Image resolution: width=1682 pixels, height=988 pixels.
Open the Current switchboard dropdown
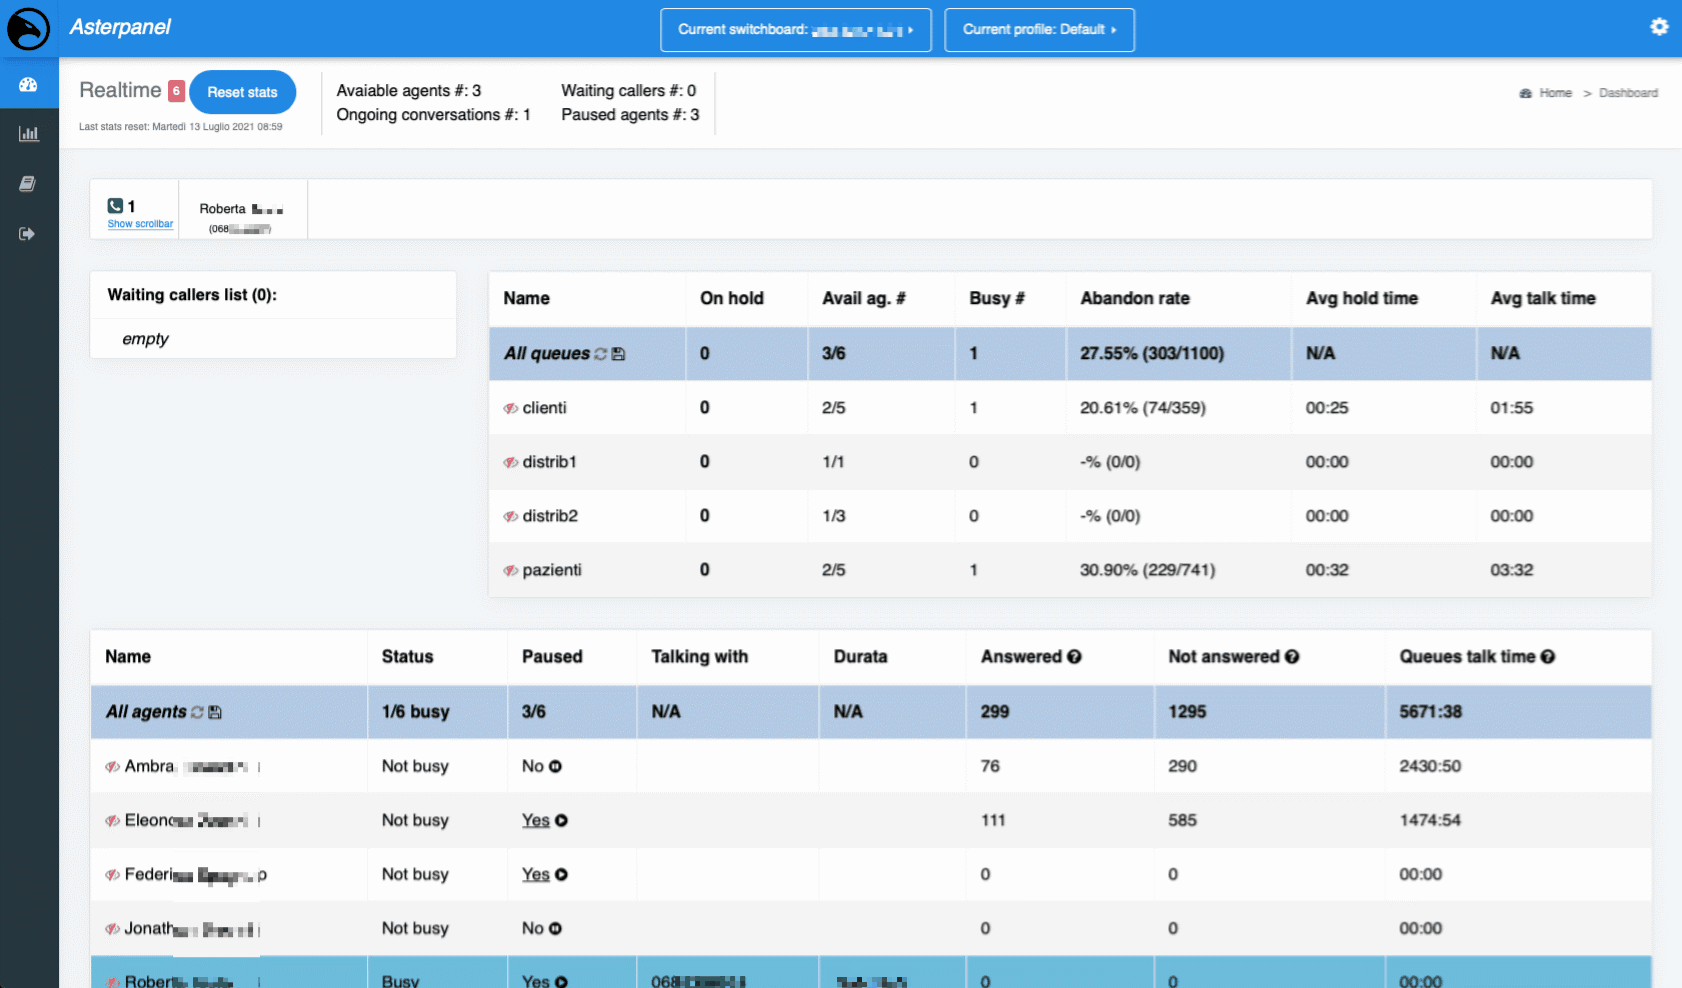point(795,30)
